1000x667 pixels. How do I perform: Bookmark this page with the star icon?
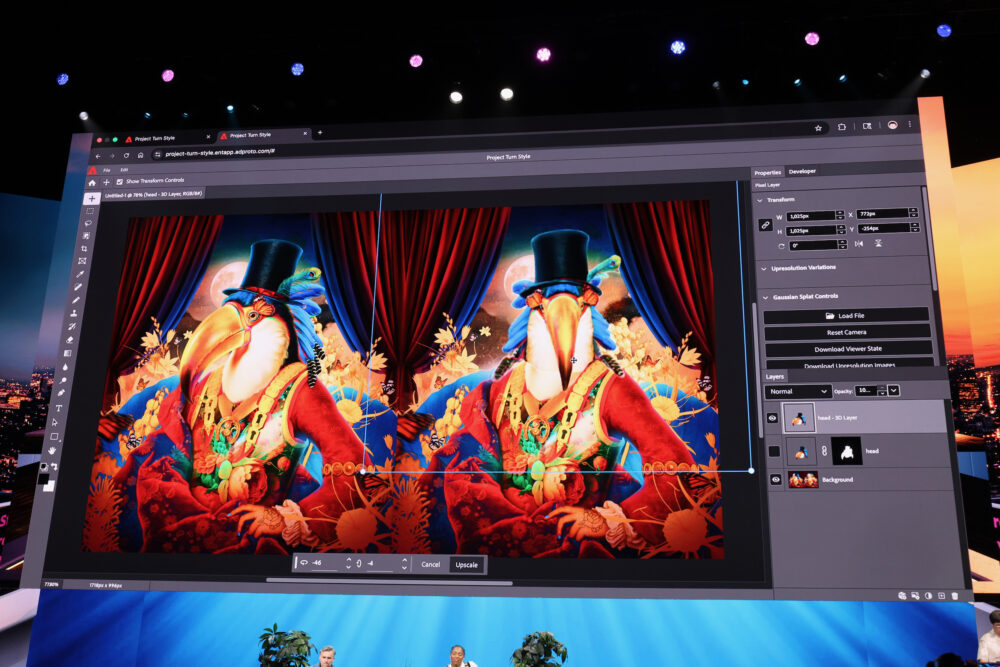click(x=818, y=128)
